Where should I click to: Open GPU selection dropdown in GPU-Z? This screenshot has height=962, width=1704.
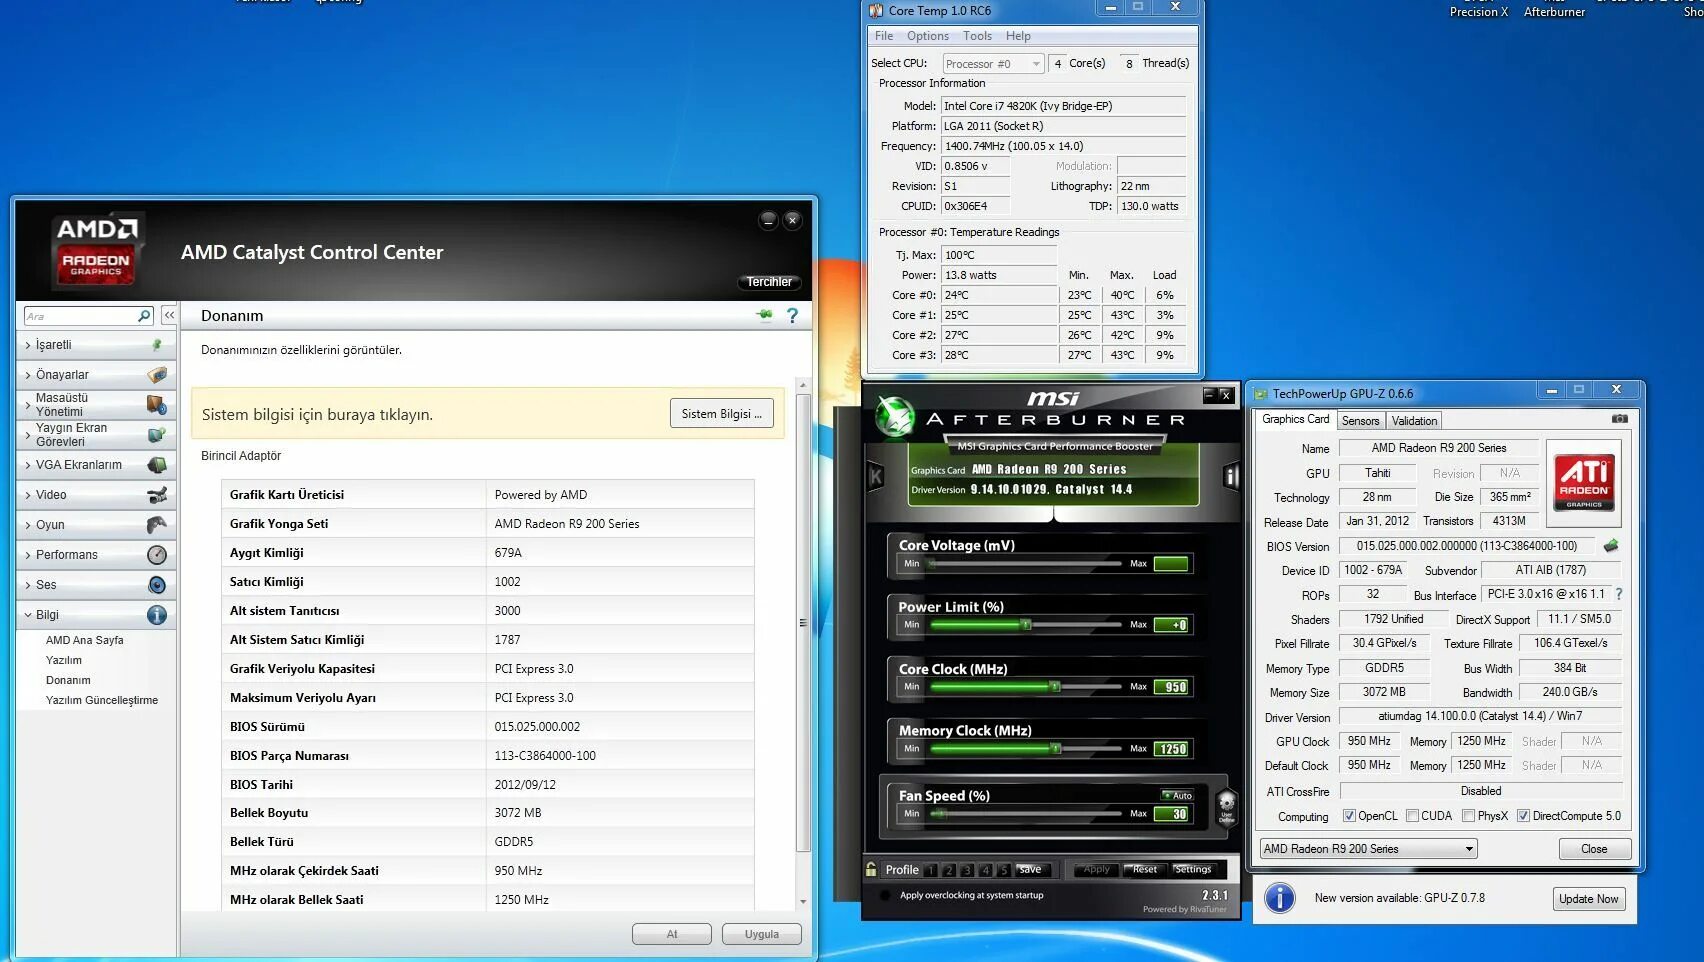click(1368, 849)
